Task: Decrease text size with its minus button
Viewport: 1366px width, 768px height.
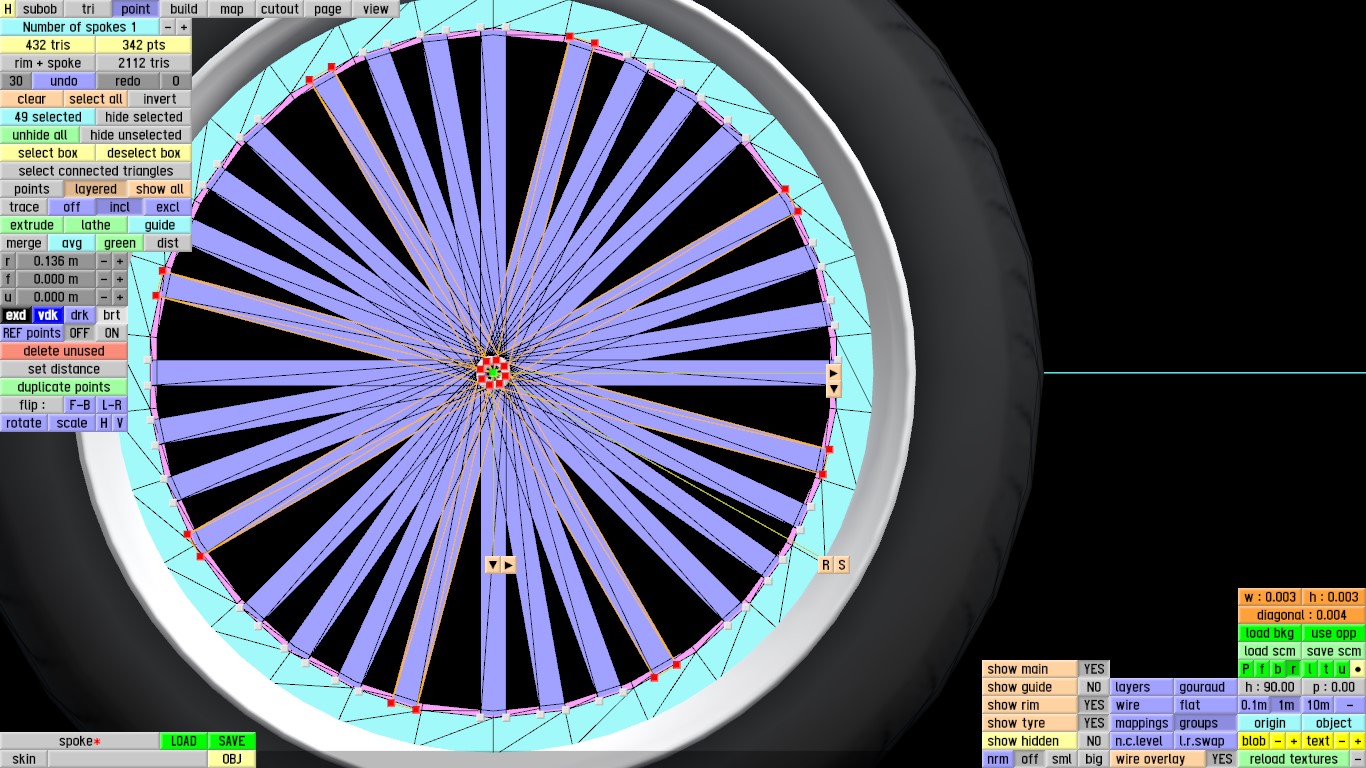Action: (x=1342, y=741)
